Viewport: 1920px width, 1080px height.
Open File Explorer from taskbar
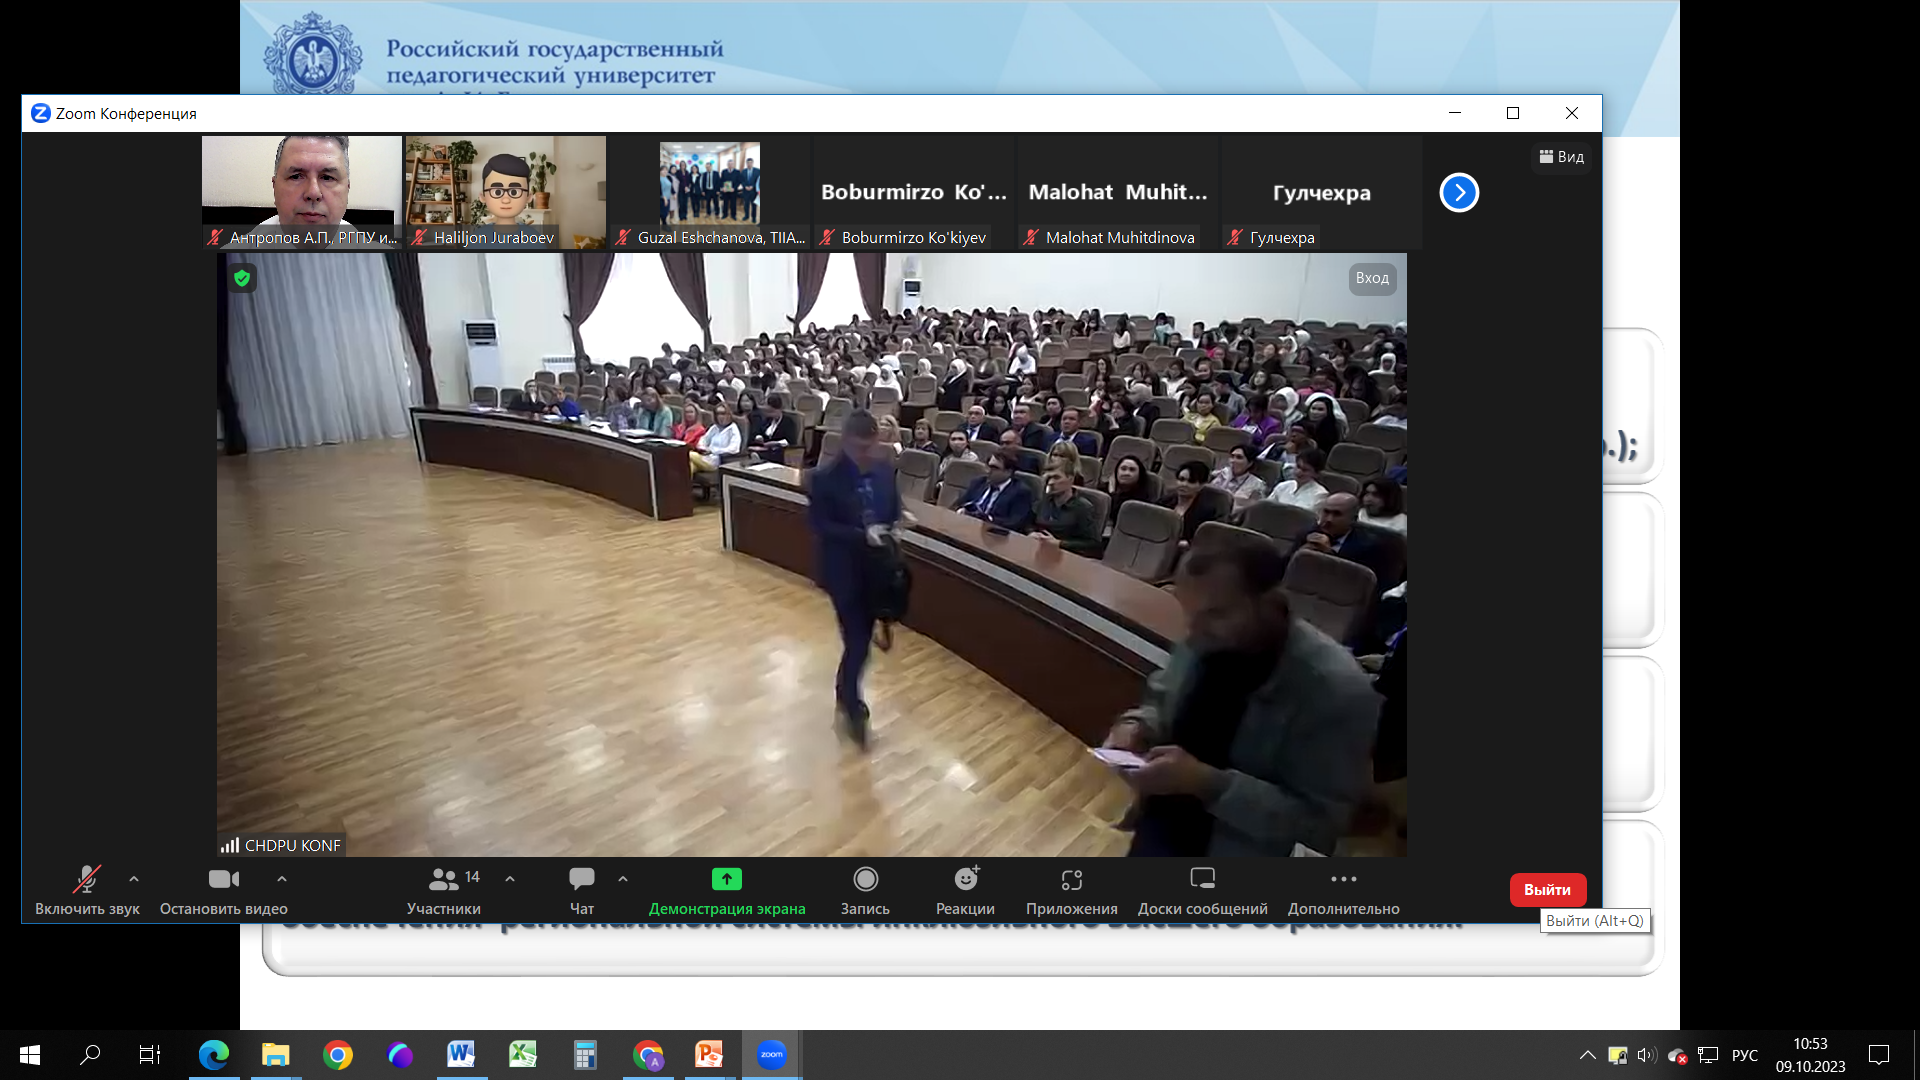(x=276, y=1054)
